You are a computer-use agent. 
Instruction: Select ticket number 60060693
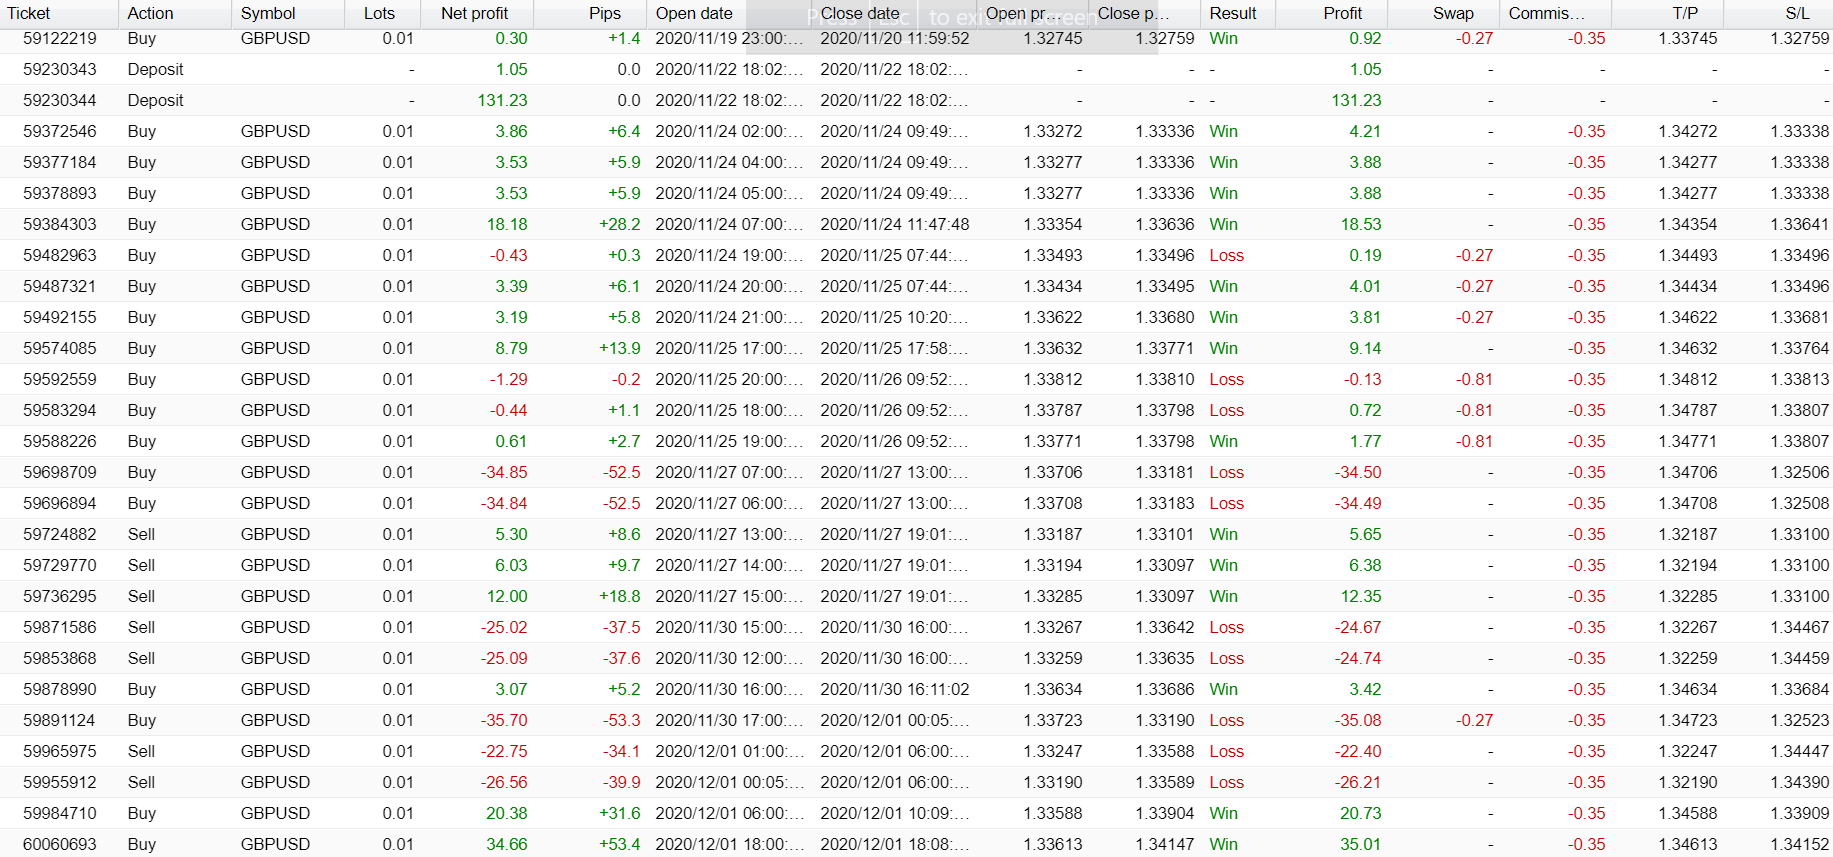click(60, 844)
